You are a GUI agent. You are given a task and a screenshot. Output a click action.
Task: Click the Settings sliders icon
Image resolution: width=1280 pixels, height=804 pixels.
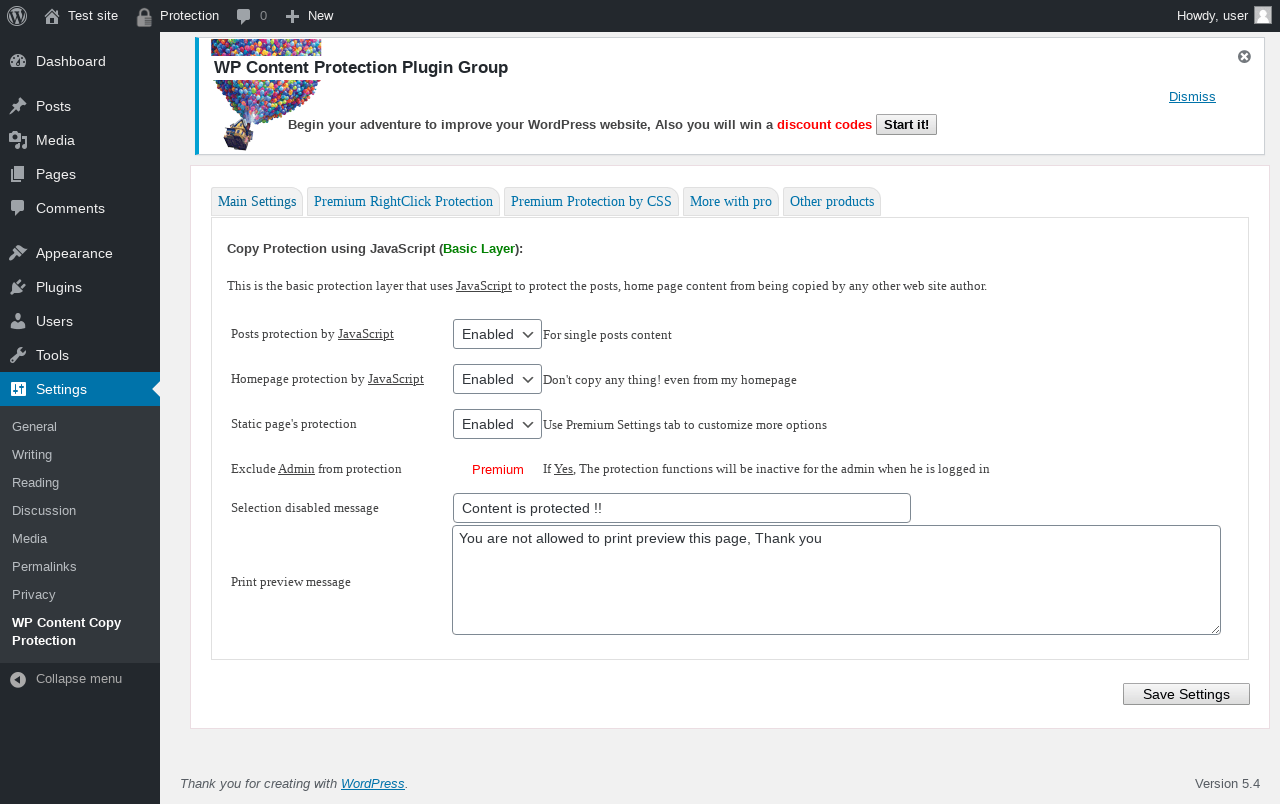(18, 389)
